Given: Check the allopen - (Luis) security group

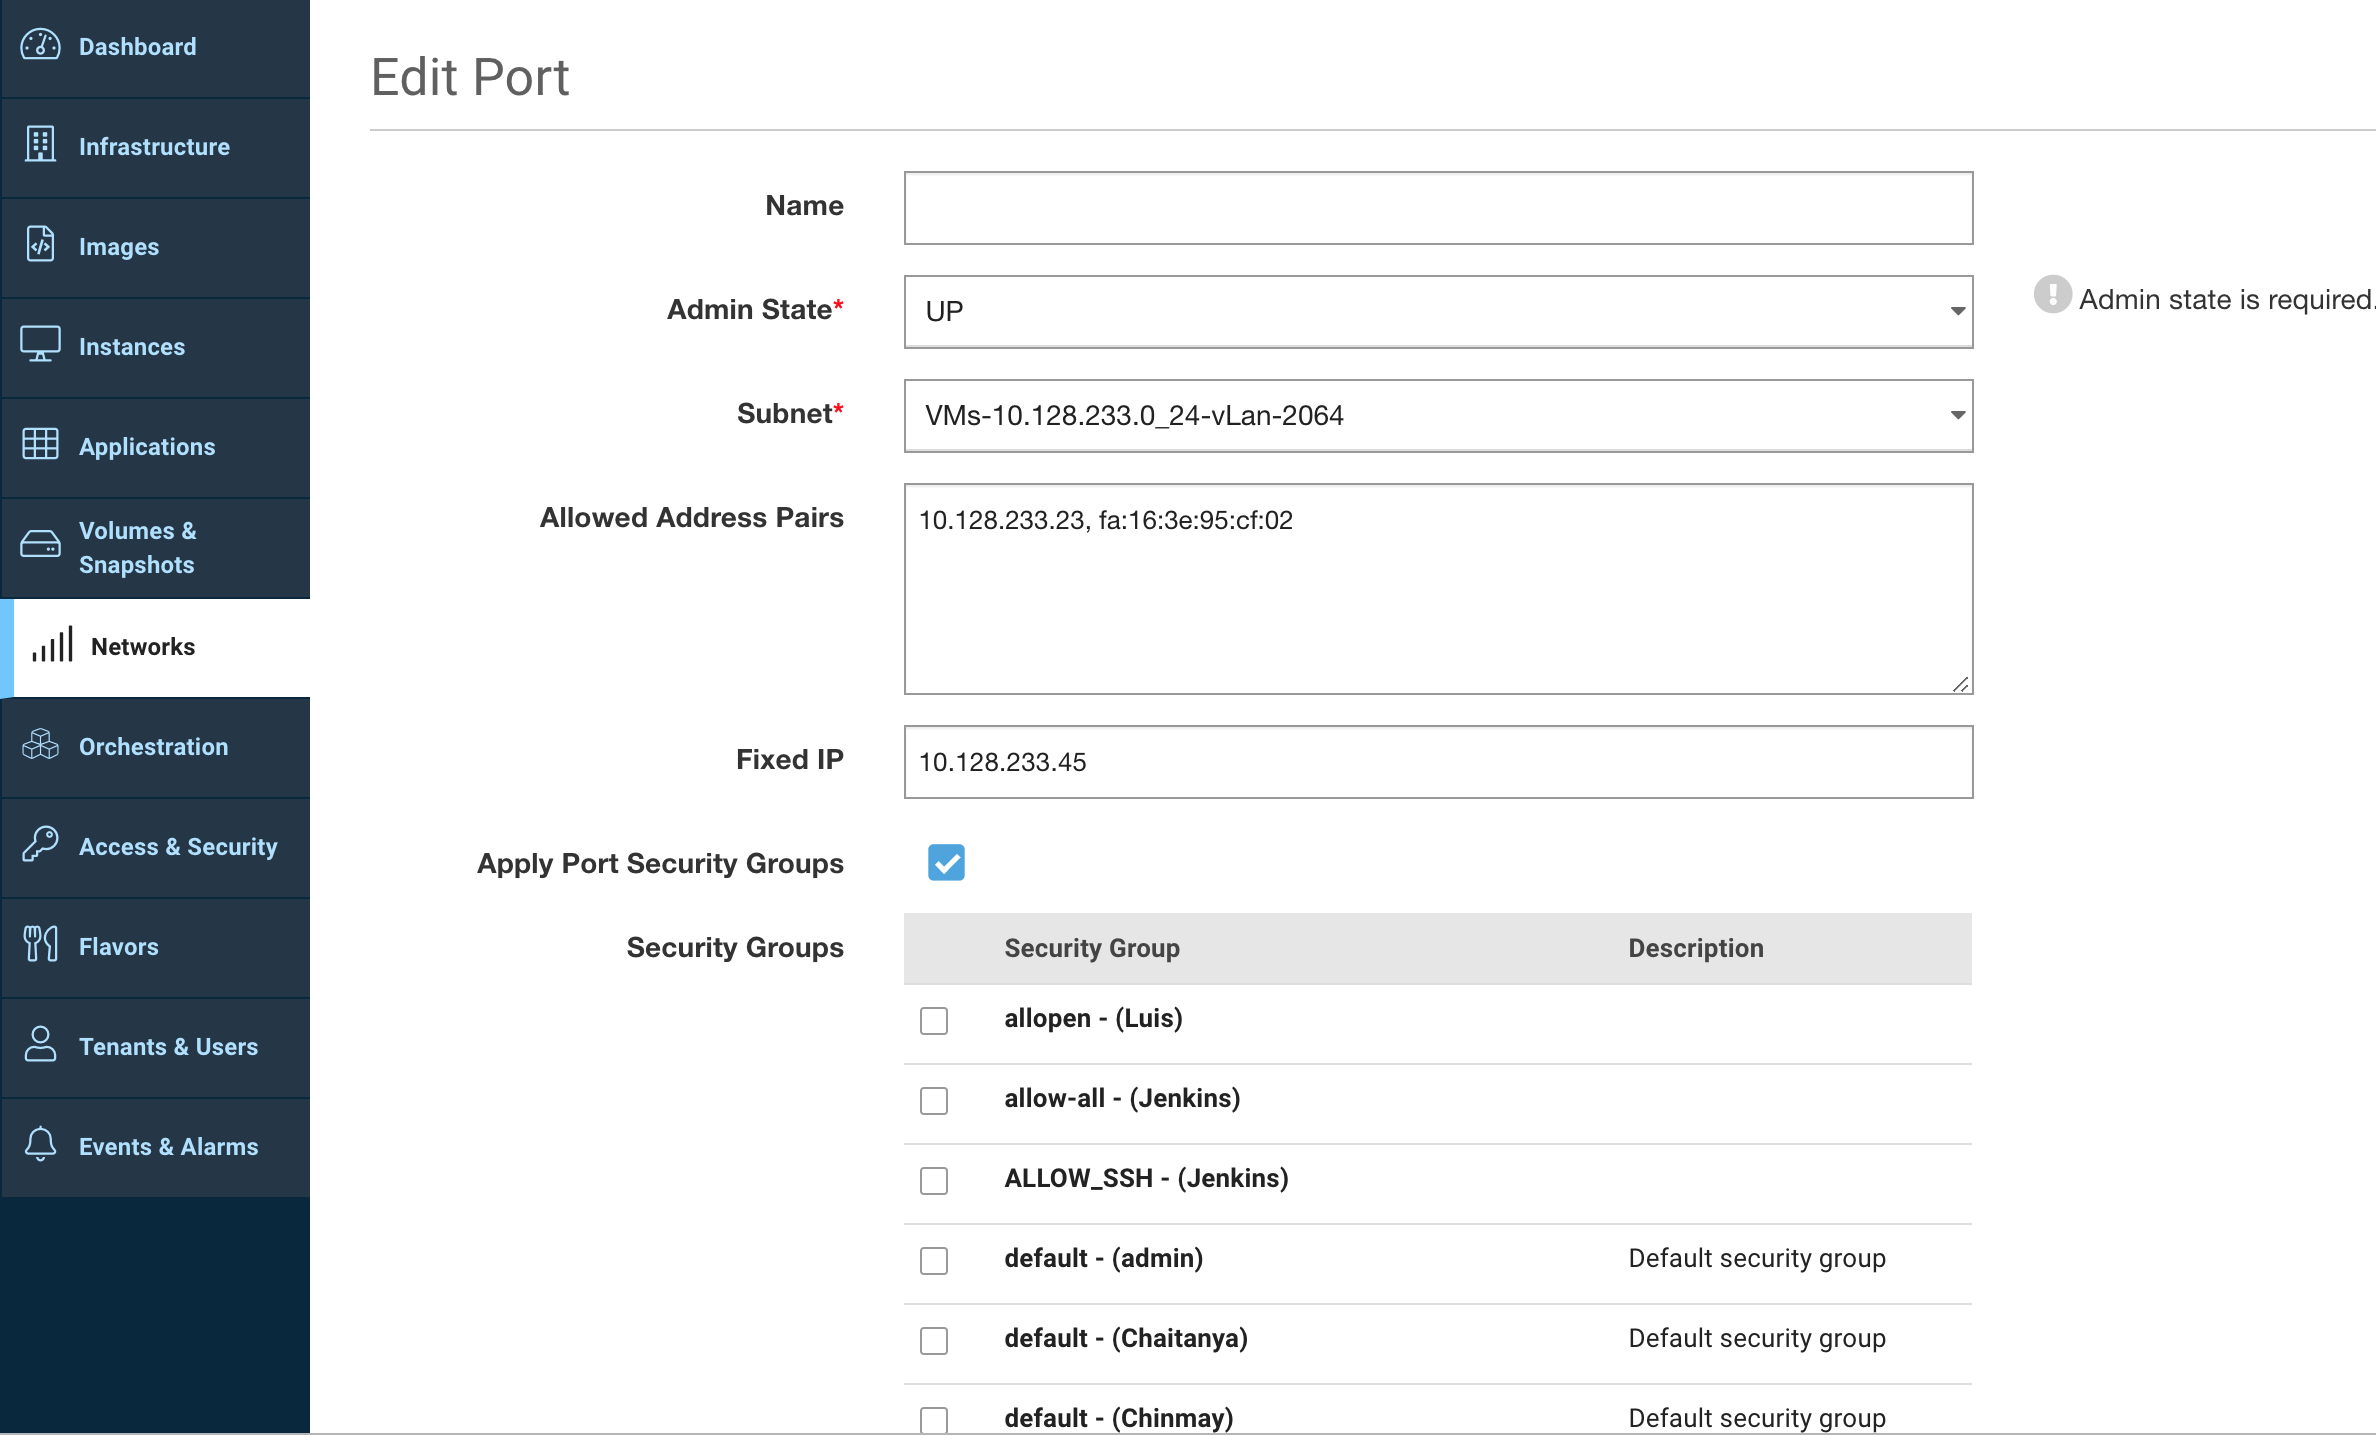Looking at the screenshot, I should (x=934, y=1021).
